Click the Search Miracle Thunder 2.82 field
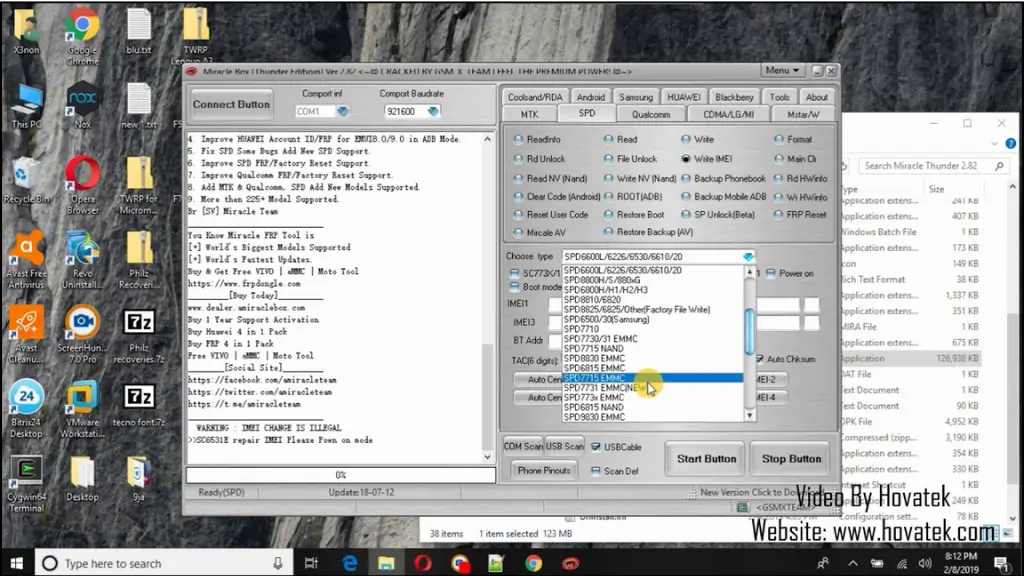 click(x=933, y=166)
